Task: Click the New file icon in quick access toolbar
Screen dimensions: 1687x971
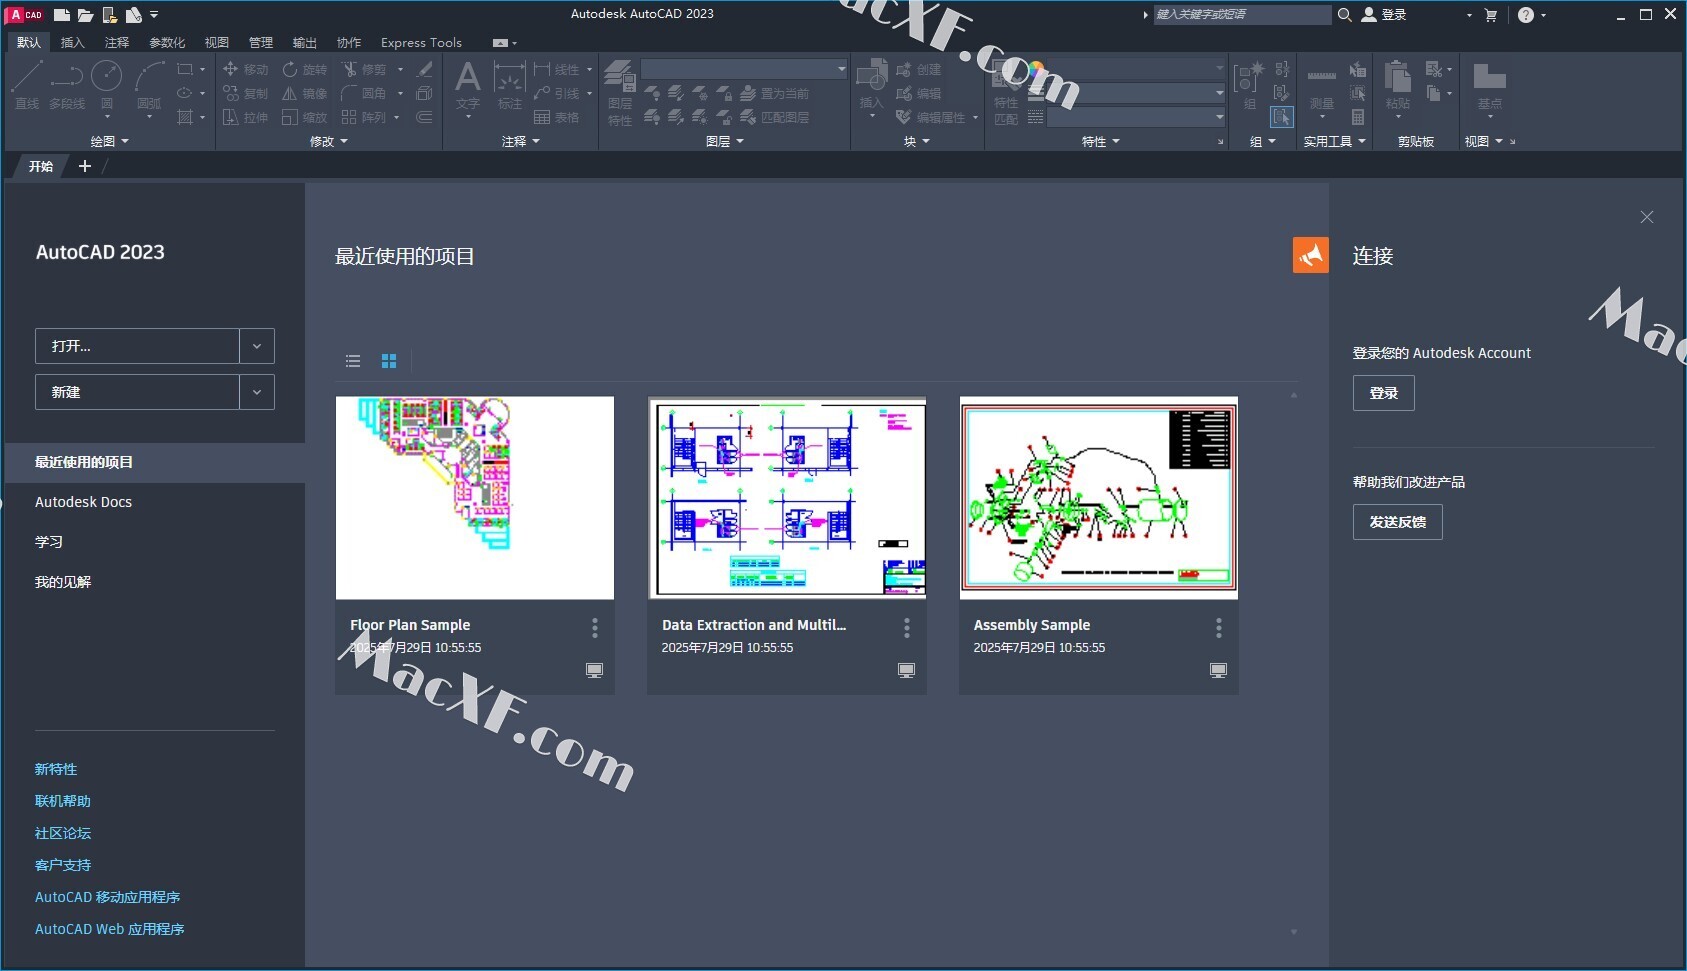Action: click(x=62, y=15)
